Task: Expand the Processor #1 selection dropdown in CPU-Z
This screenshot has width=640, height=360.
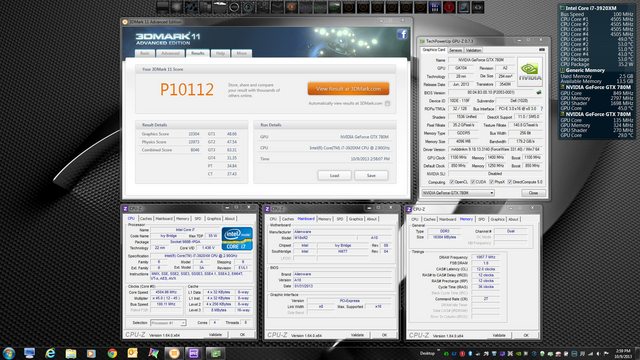Action: pos(168,323)
